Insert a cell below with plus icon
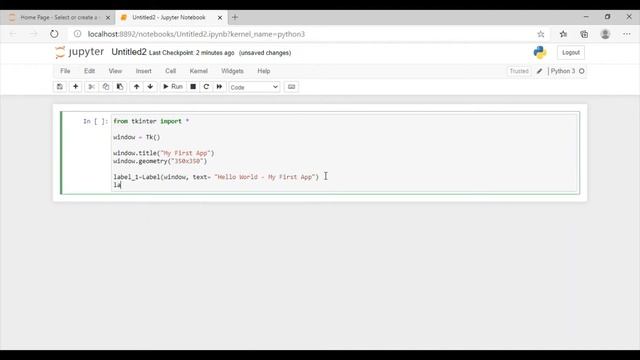This screenshot has height=360, width=640. click(76, 87)
